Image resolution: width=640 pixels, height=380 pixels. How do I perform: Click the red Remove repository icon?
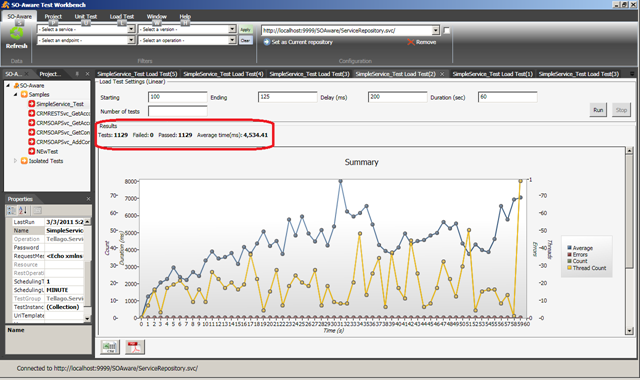tap(411, 42)
